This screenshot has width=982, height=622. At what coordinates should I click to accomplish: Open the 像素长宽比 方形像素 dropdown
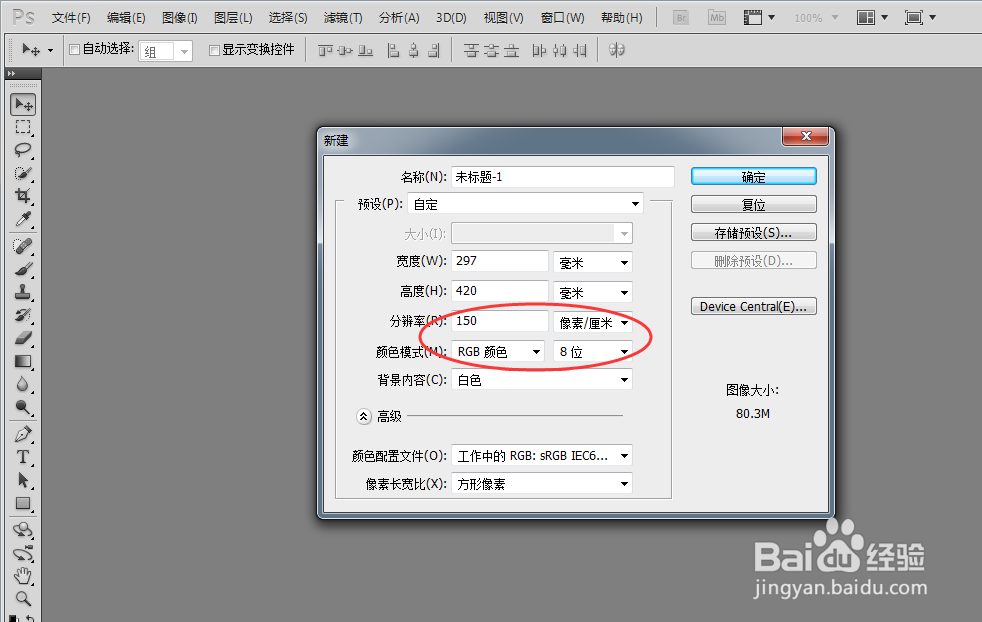(542, 484)
